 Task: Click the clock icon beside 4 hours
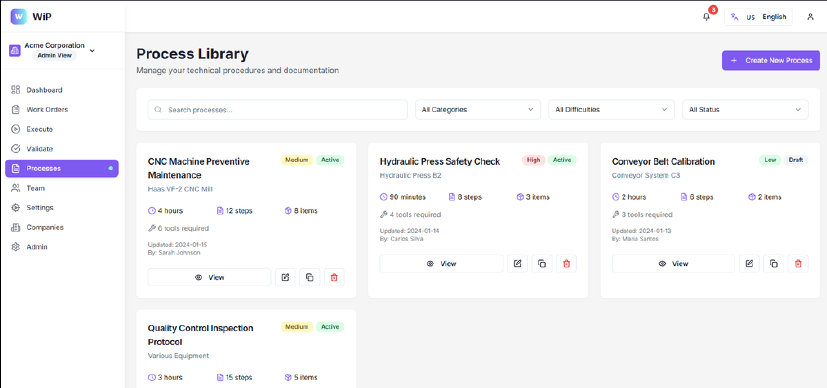click(152, 211)
